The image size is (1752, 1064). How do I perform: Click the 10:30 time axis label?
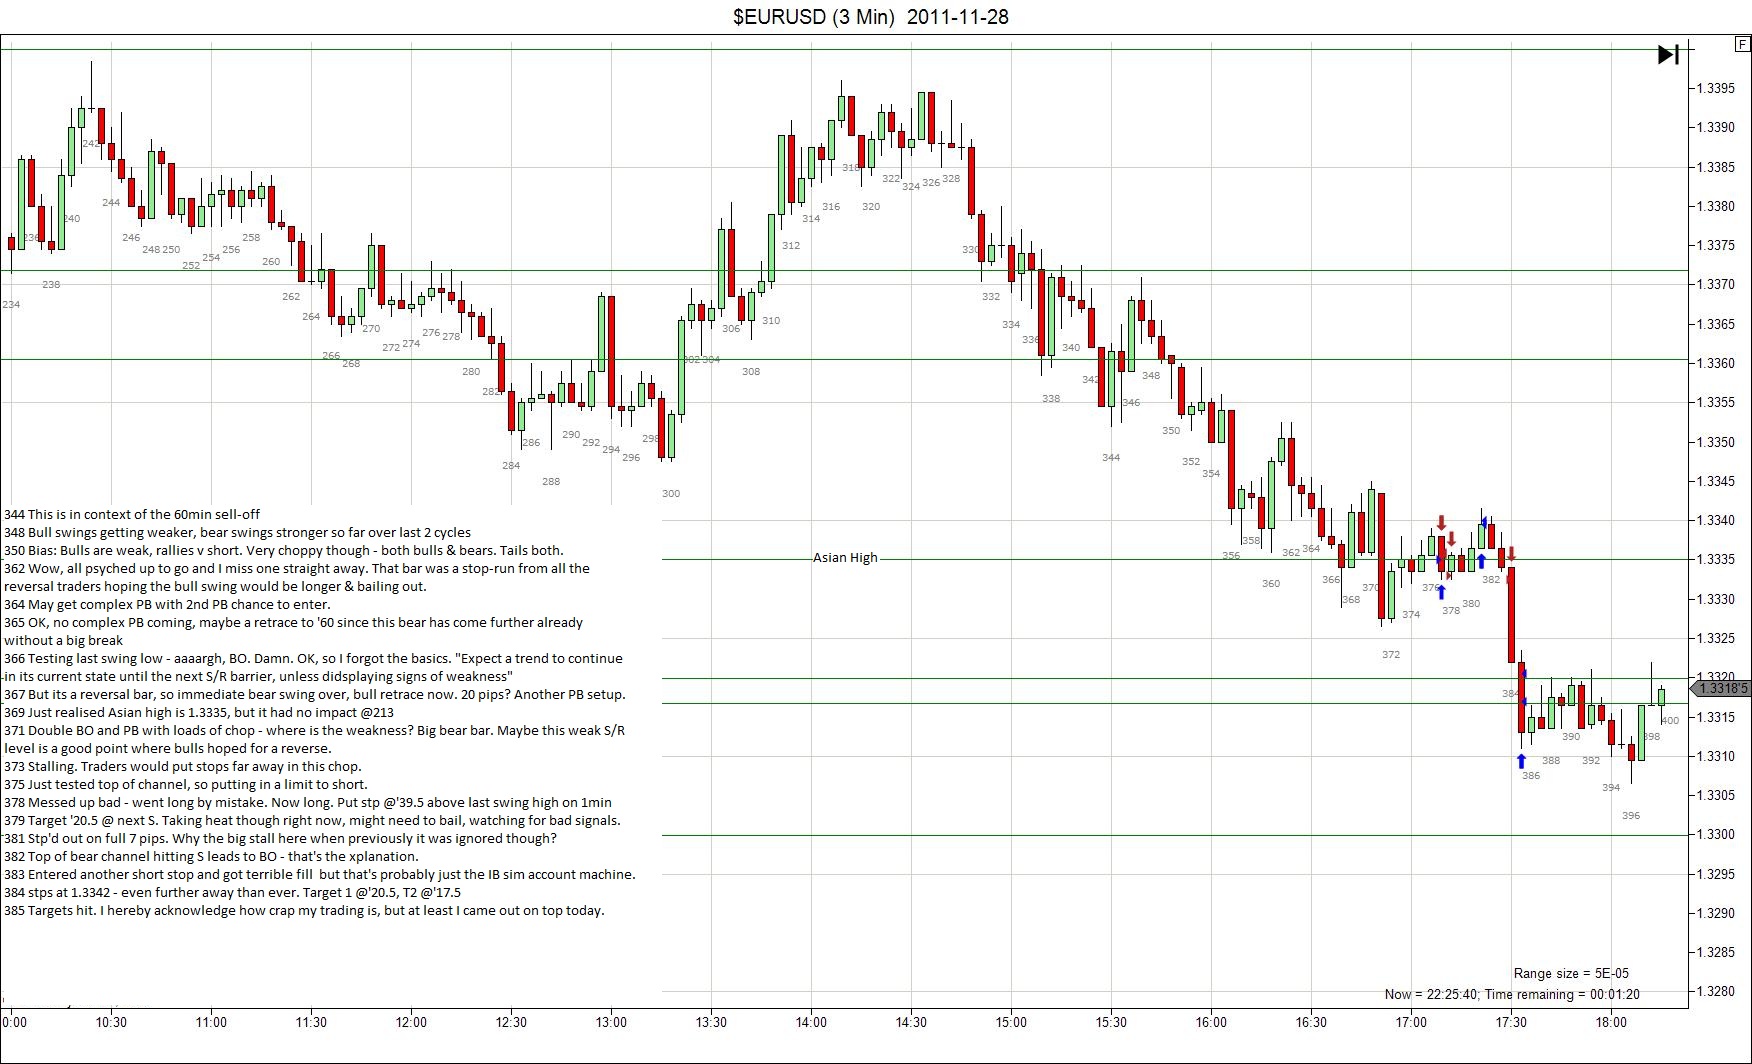[x=111, y=1022]
